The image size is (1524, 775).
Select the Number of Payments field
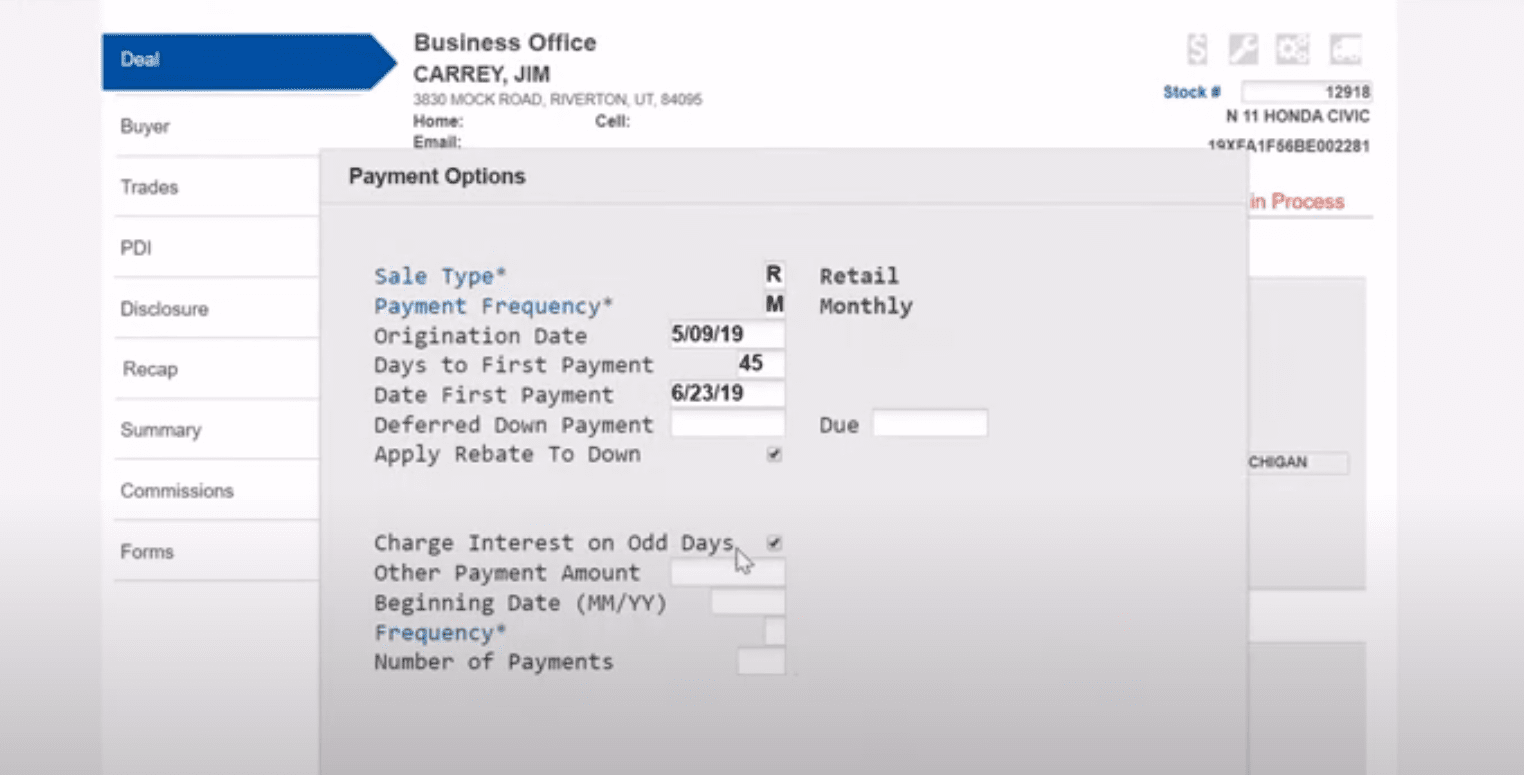(761, 660)
